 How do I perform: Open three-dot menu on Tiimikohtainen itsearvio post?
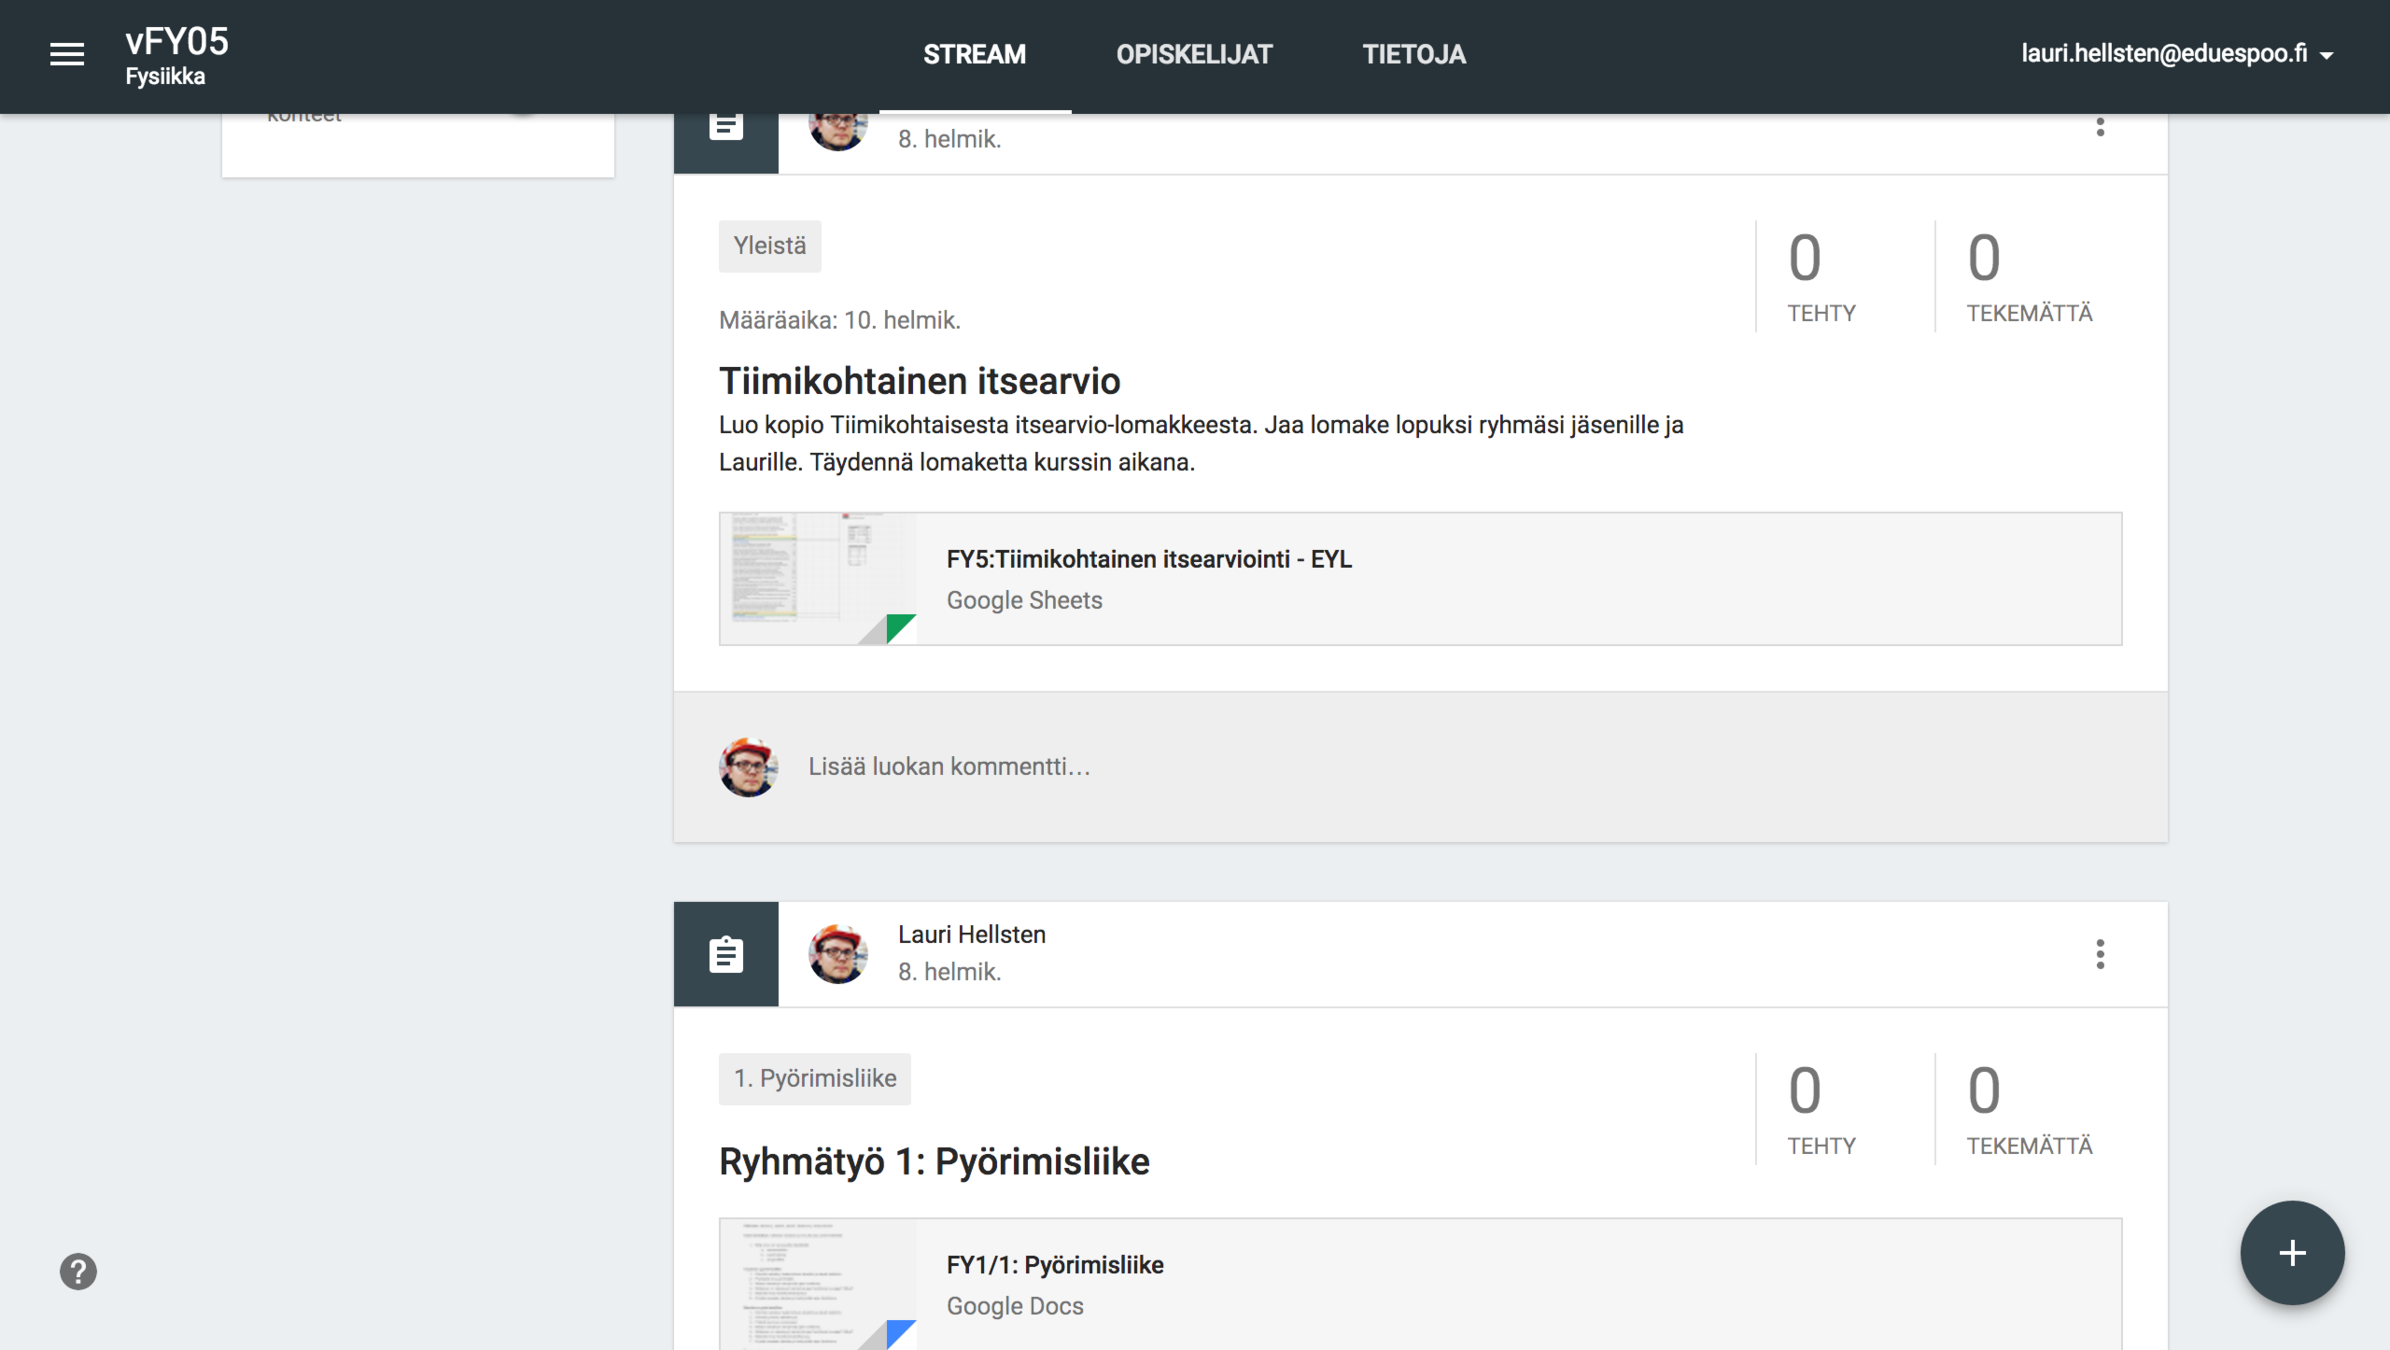pos(2099,127)
